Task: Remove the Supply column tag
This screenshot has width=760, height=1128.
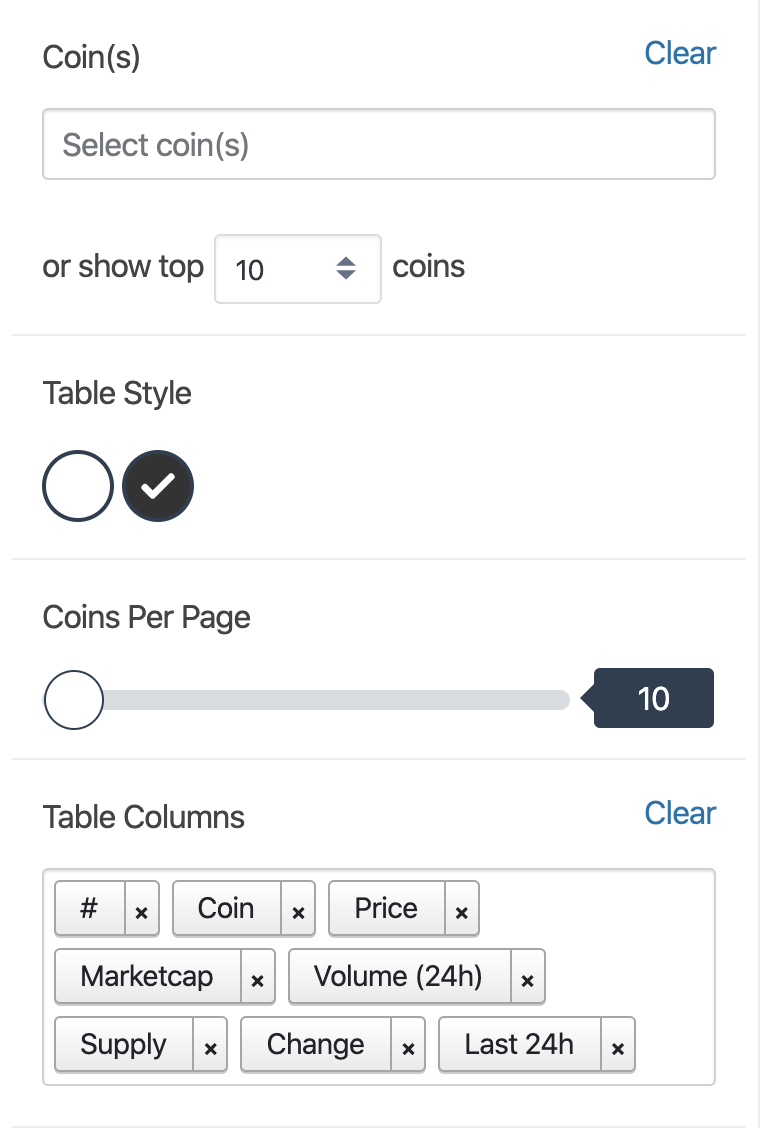Action: (x=210, y=1045)
